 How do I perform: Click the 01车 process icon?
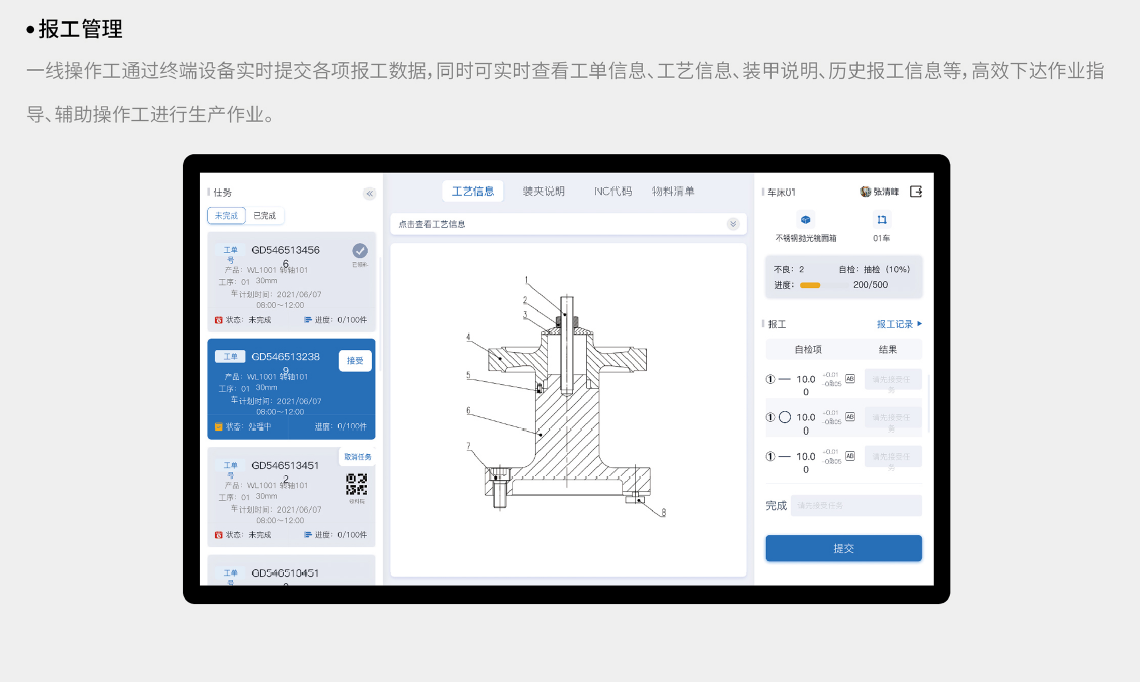(x=881, y=220)
